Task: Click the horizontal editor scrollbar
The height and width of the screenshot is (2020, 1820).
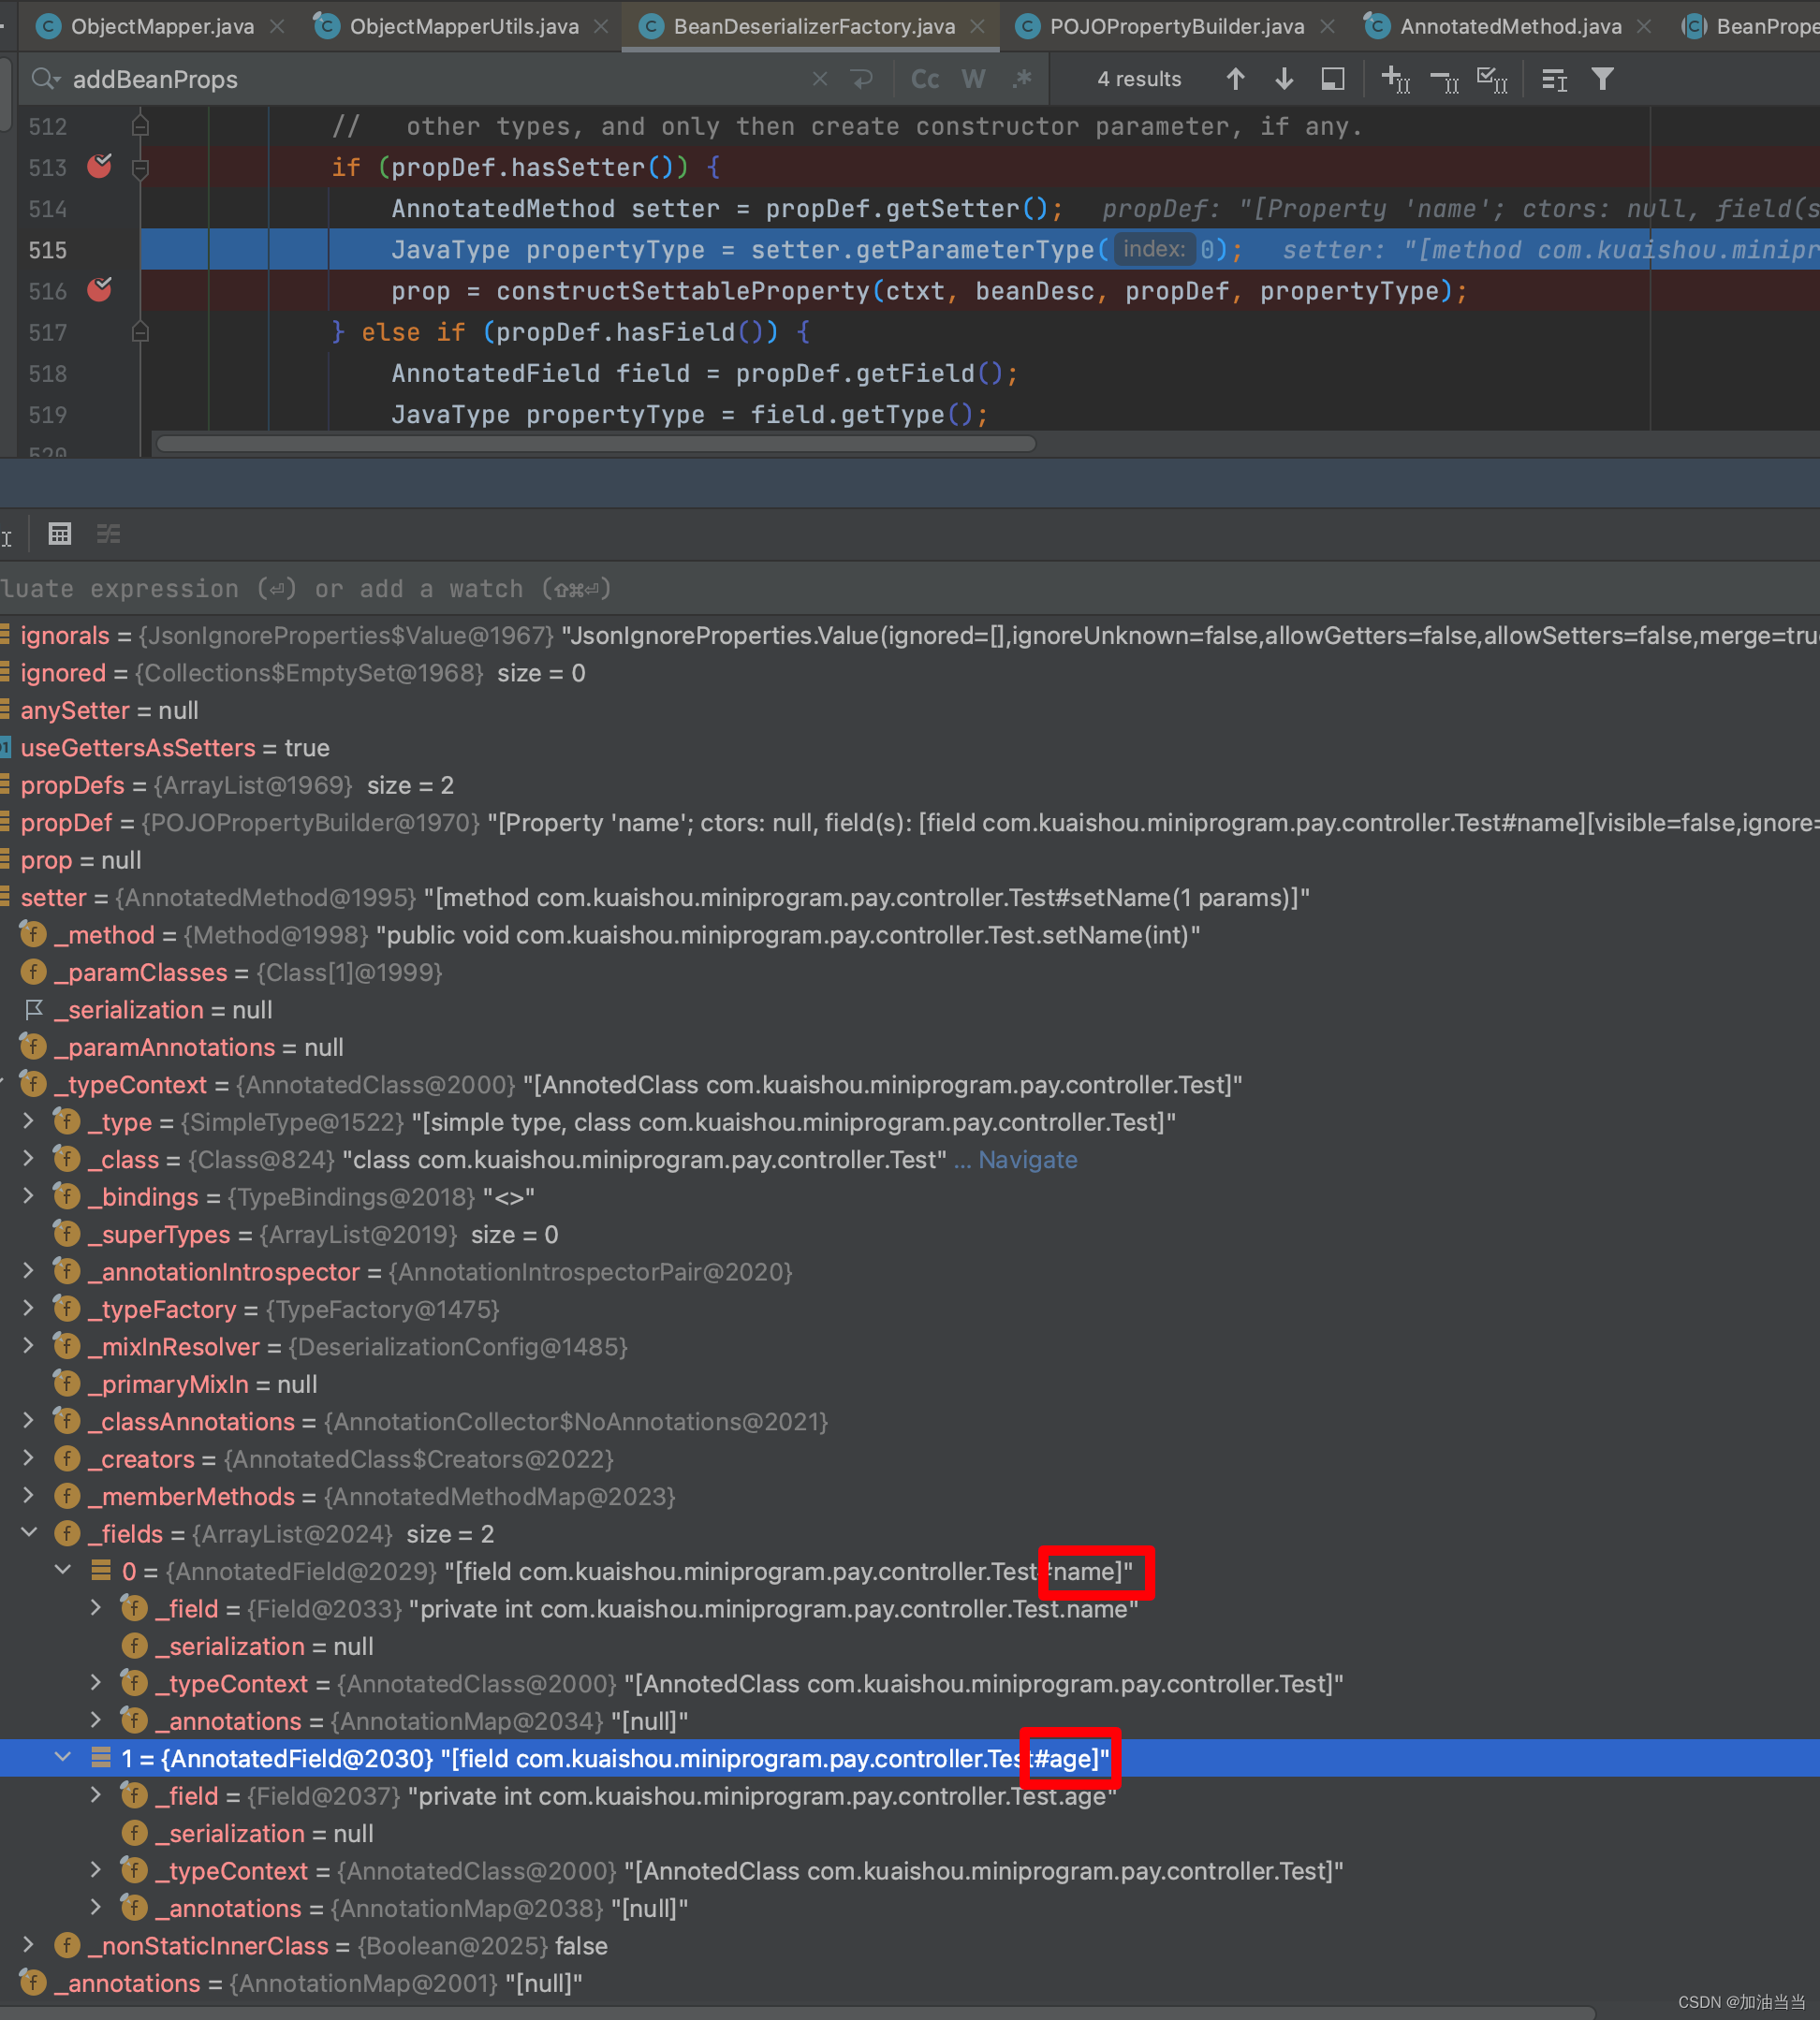Action: click(x=596, y=444)
